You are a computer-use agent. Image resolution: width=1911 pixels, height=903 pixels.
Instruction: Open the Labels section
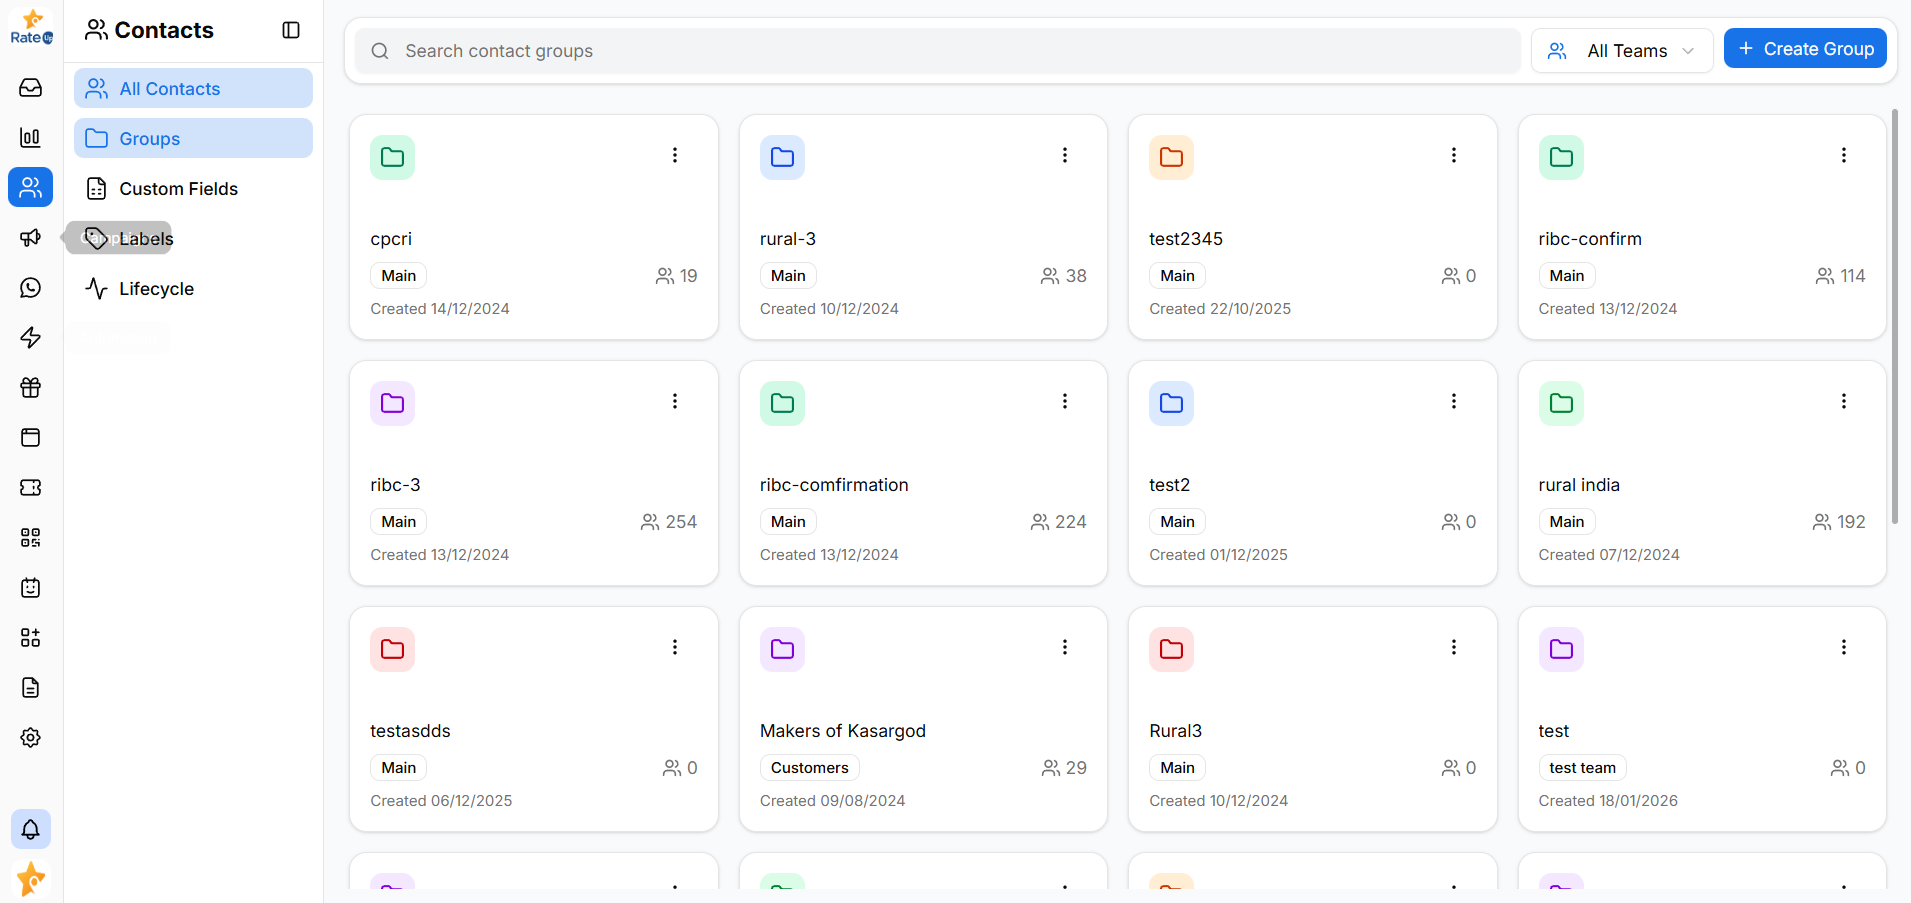click(147, 238)
